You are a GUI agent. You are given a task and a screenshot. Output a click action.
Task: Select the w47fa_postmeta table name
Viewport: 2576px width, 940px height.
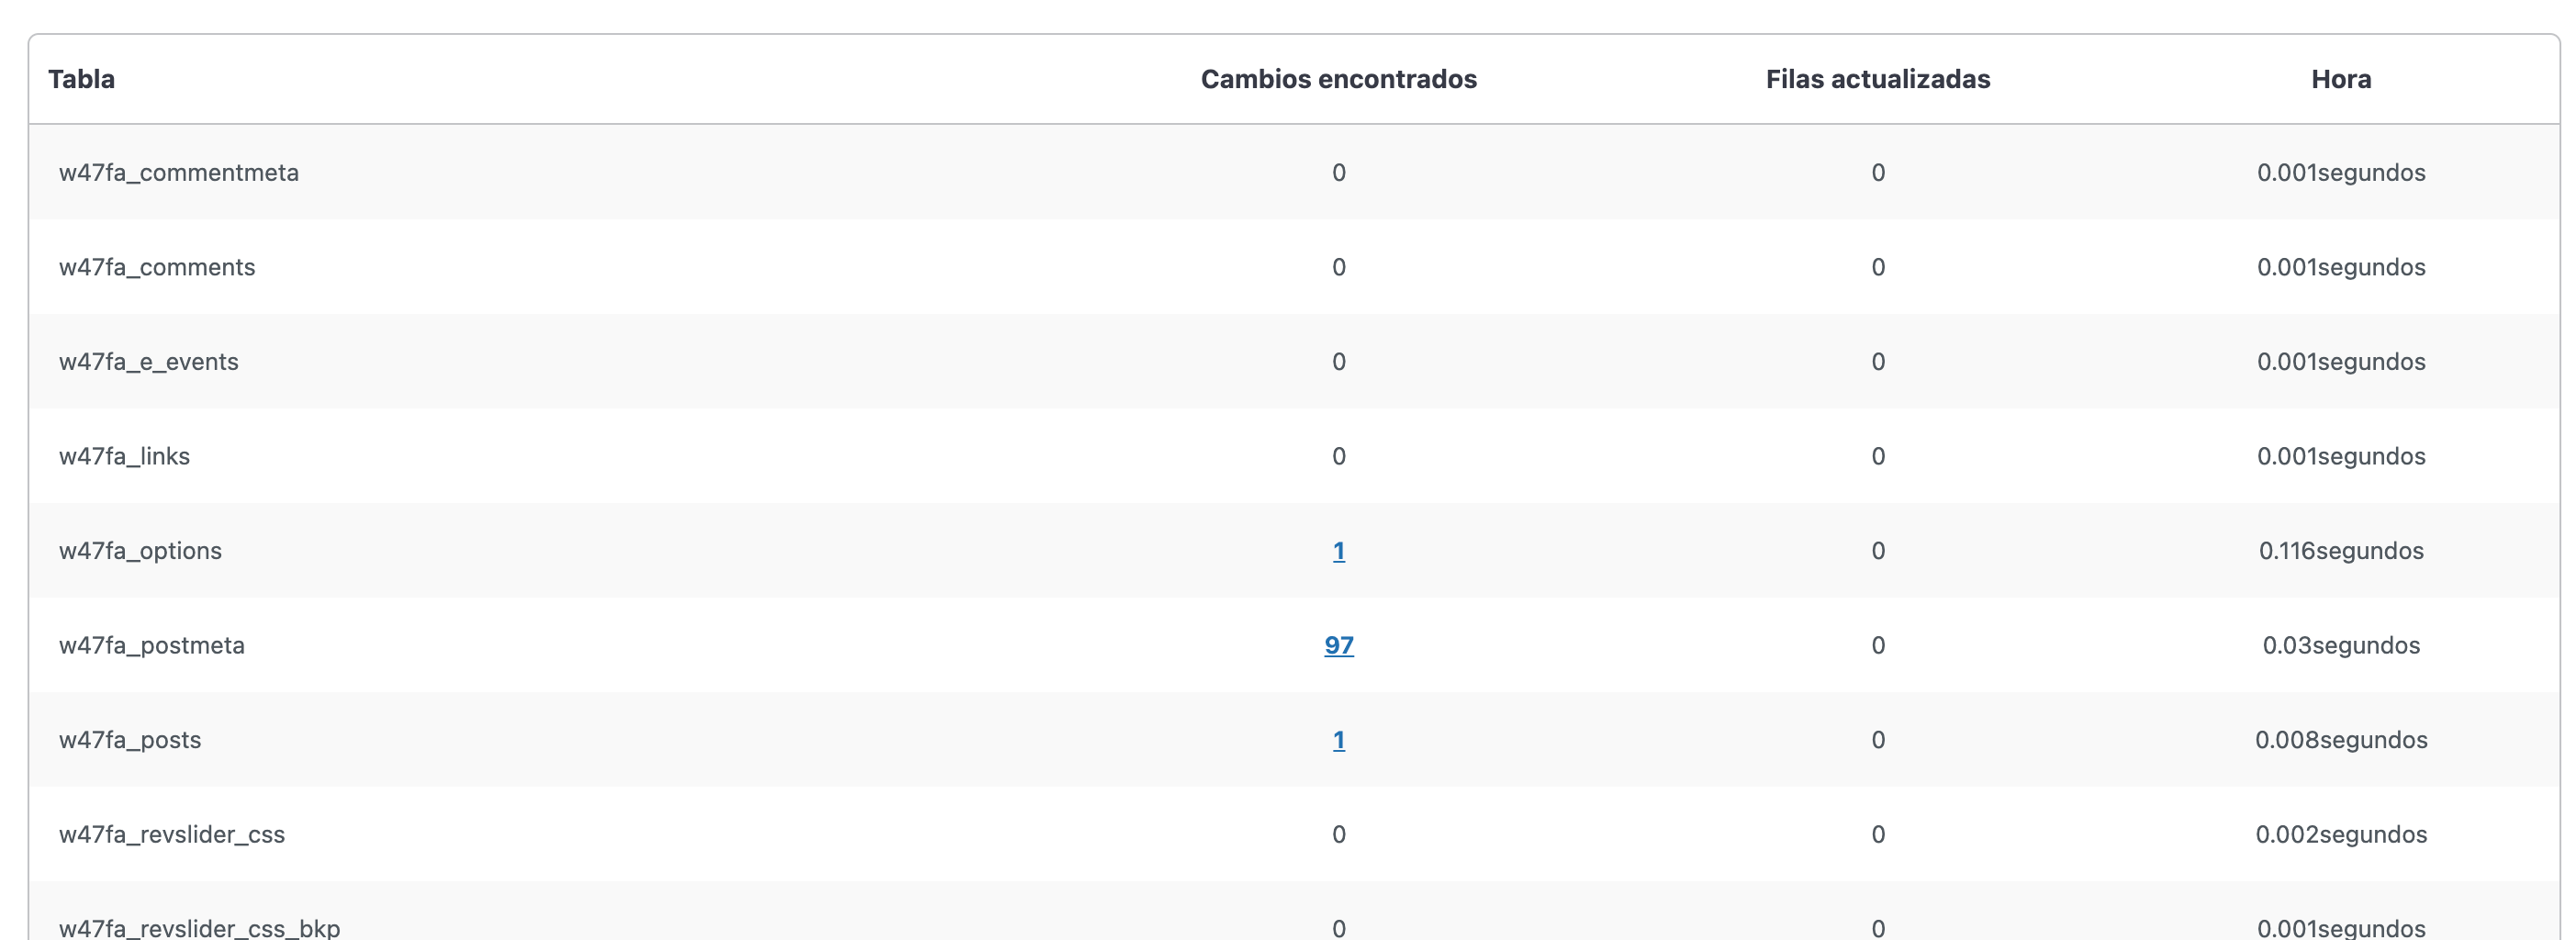151,645
